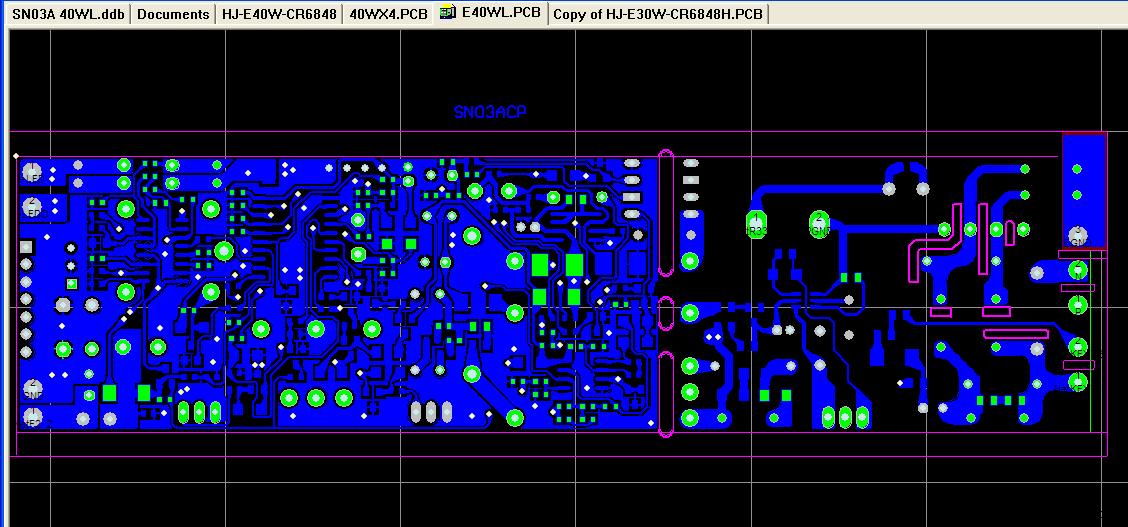
Task: Pick green pad 2 labeled GND beside HR33
Action: click(x=819, y=222)
